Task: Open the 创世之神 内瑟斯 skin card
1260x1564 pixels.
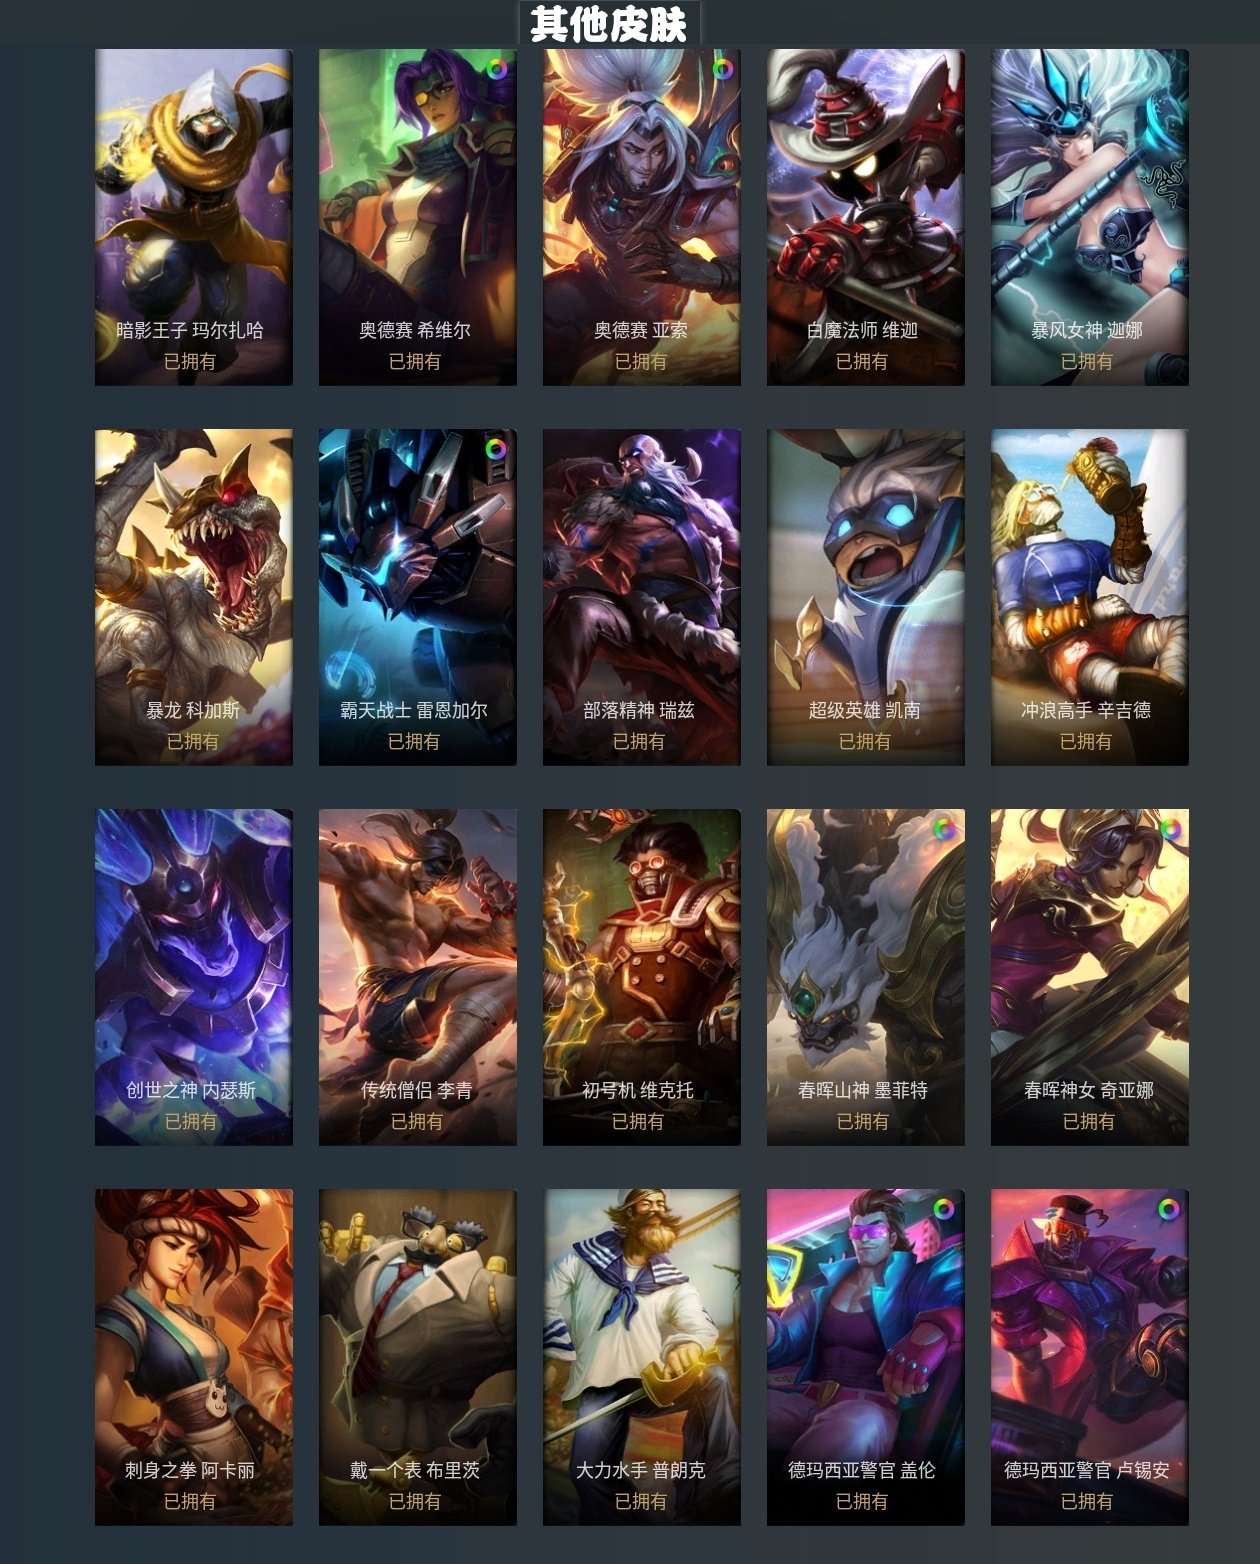Action: [x=194, y=977]
